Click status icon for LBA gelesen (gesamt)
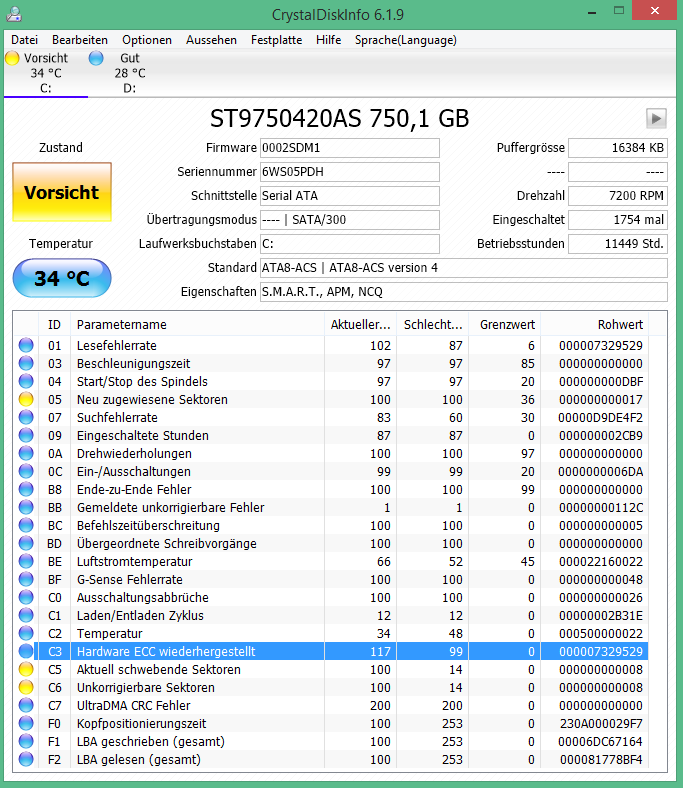This screenshot has height=788, width=683. point(26,759)
